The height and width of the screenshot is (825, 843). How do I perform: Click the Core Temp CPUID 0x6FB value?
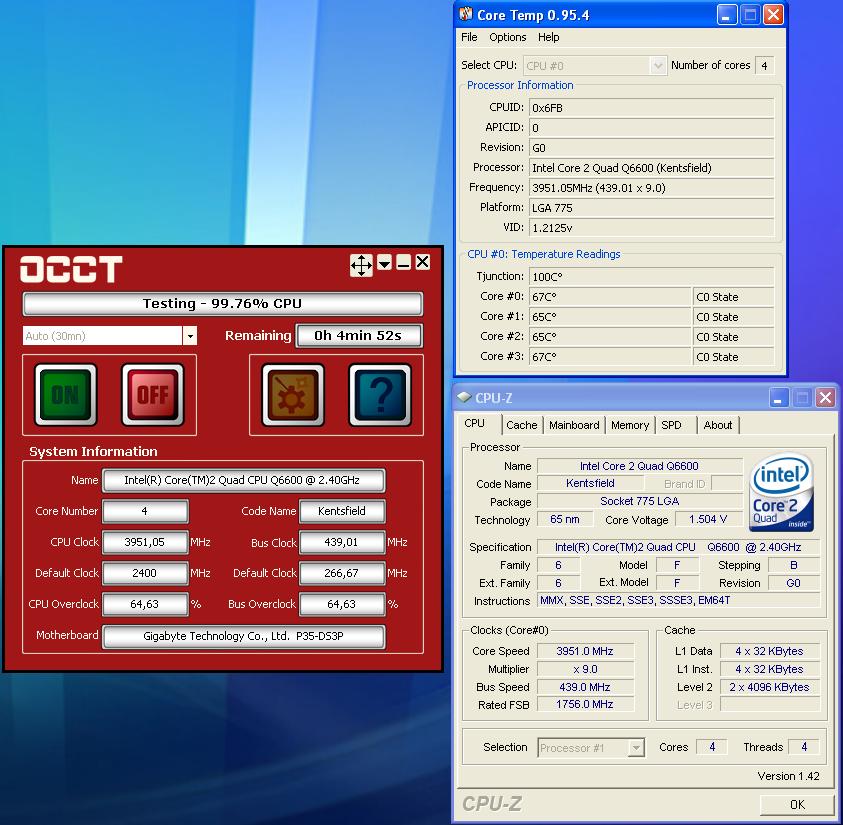click(652, 108)
